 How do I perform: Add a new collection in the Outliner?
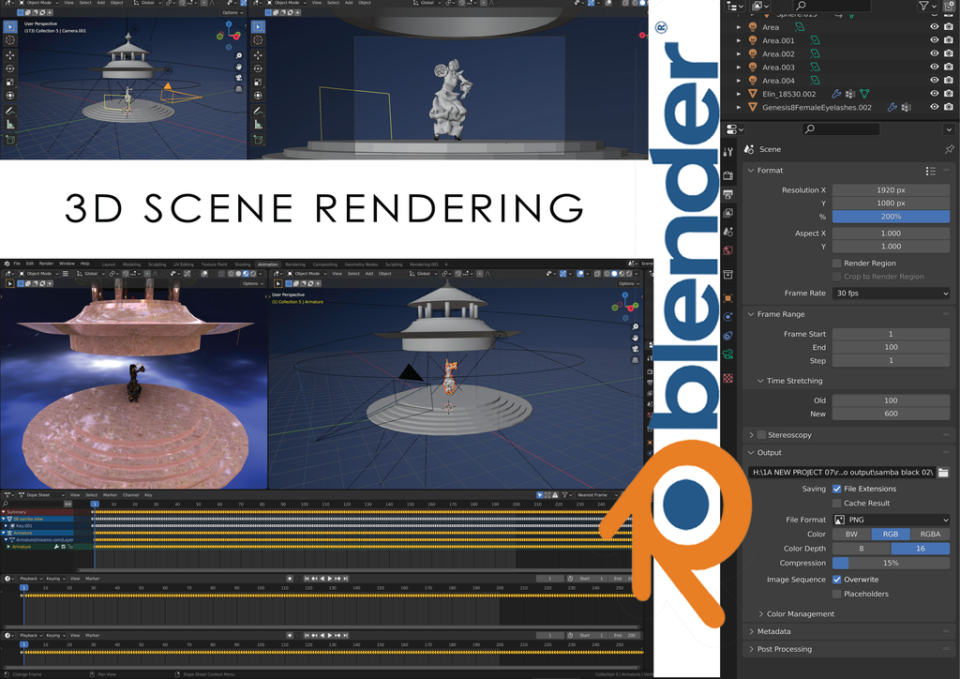[950, 6]
